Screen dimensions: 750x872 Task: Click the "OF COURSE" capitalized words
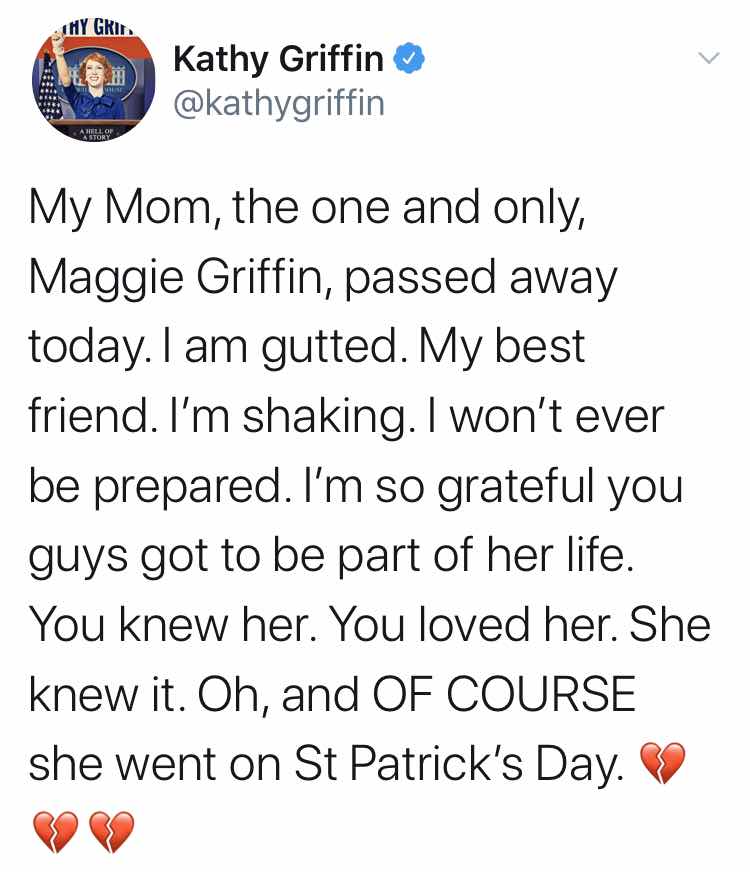click(504, 694)
